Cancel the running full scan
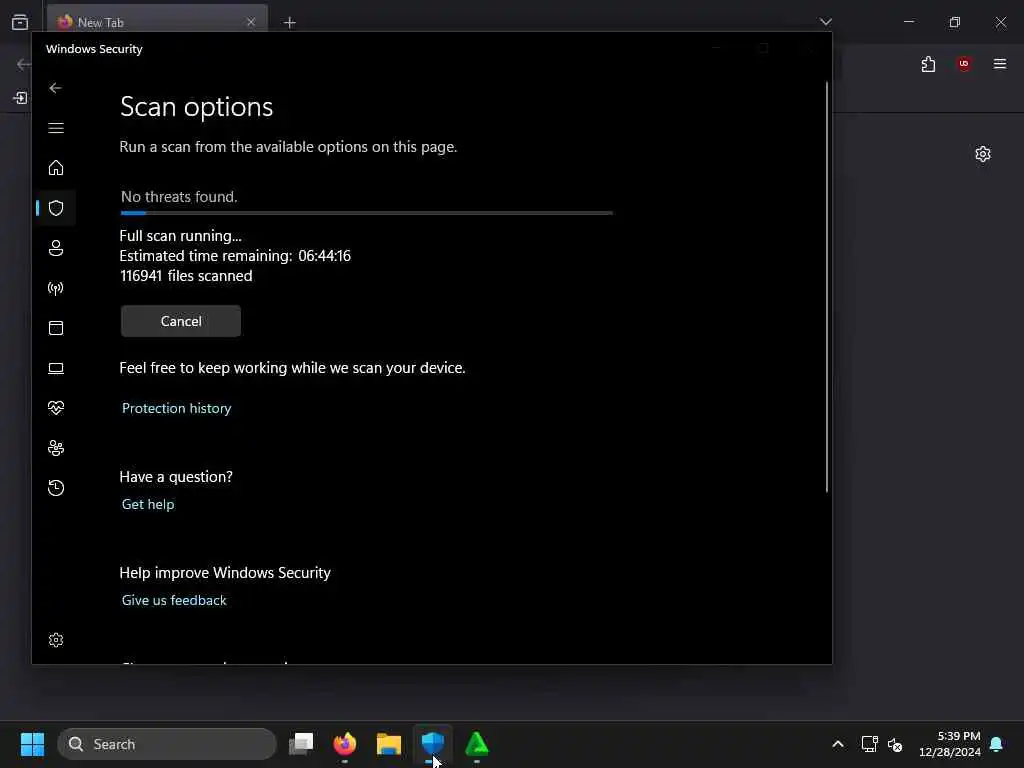The image size is (1024, 768). [x=181, y=321]
